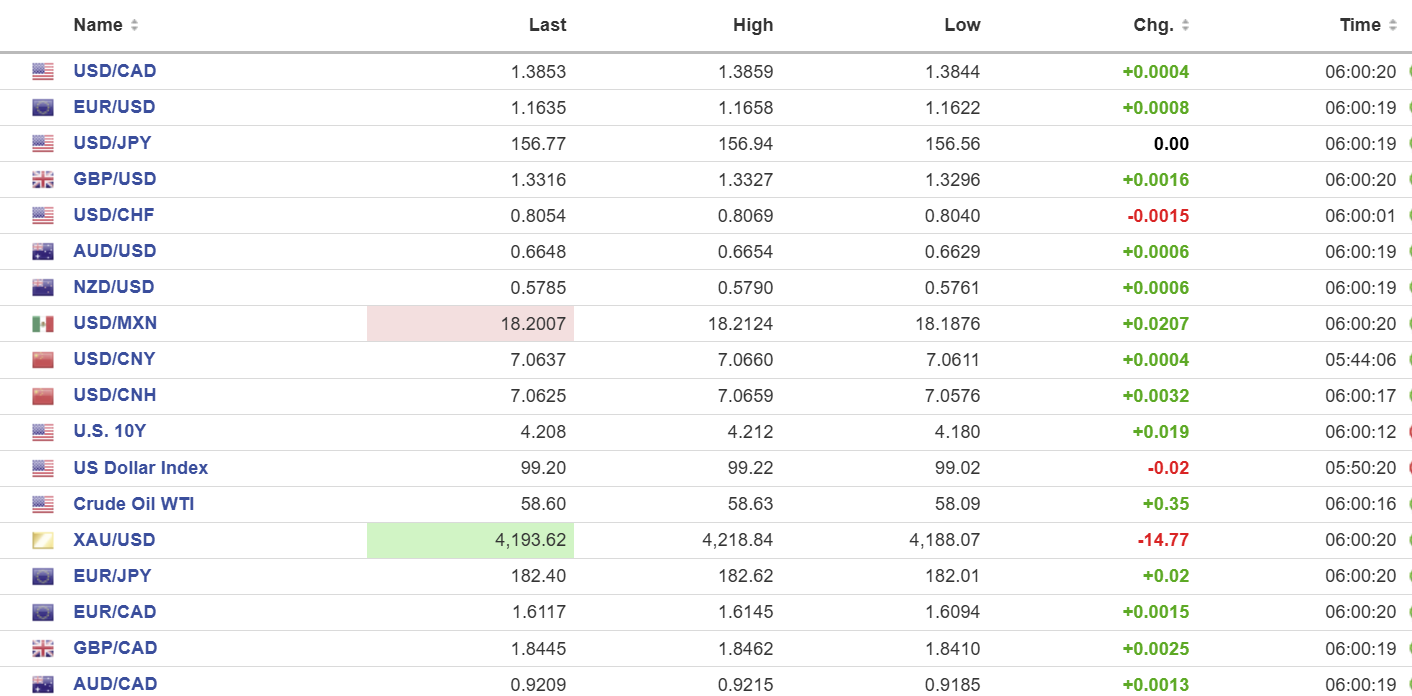Click the green highlighted XAU/USD last price
This screenshot has height=696, width=1412.
point(530,541)
